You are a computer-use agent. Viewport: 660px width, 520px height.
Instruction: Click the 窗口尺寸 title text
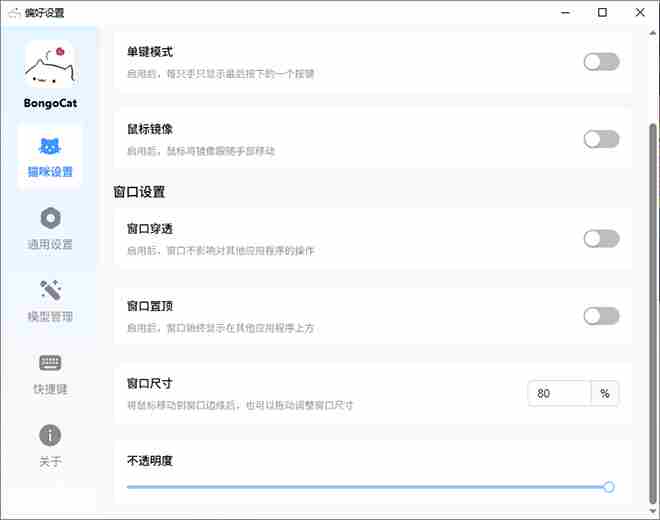(x=150, y=383)
